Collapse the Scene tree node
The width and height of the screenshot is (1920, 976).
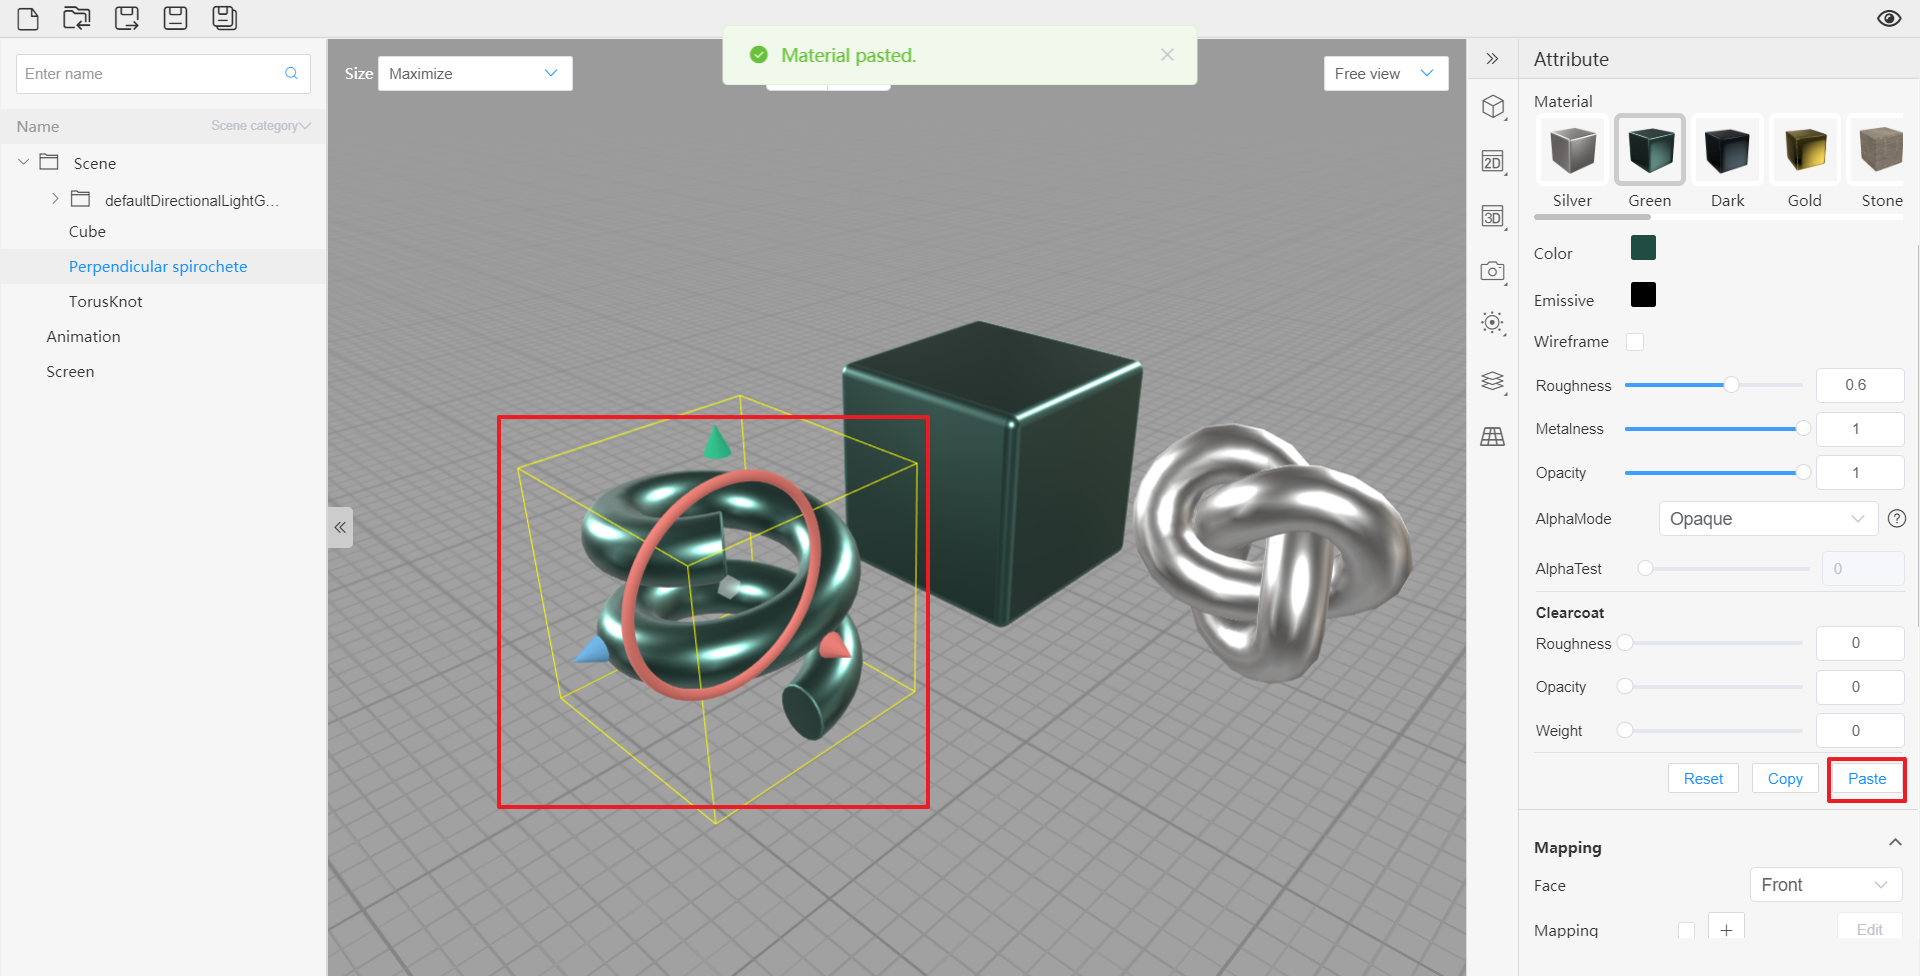click(24, 162)
